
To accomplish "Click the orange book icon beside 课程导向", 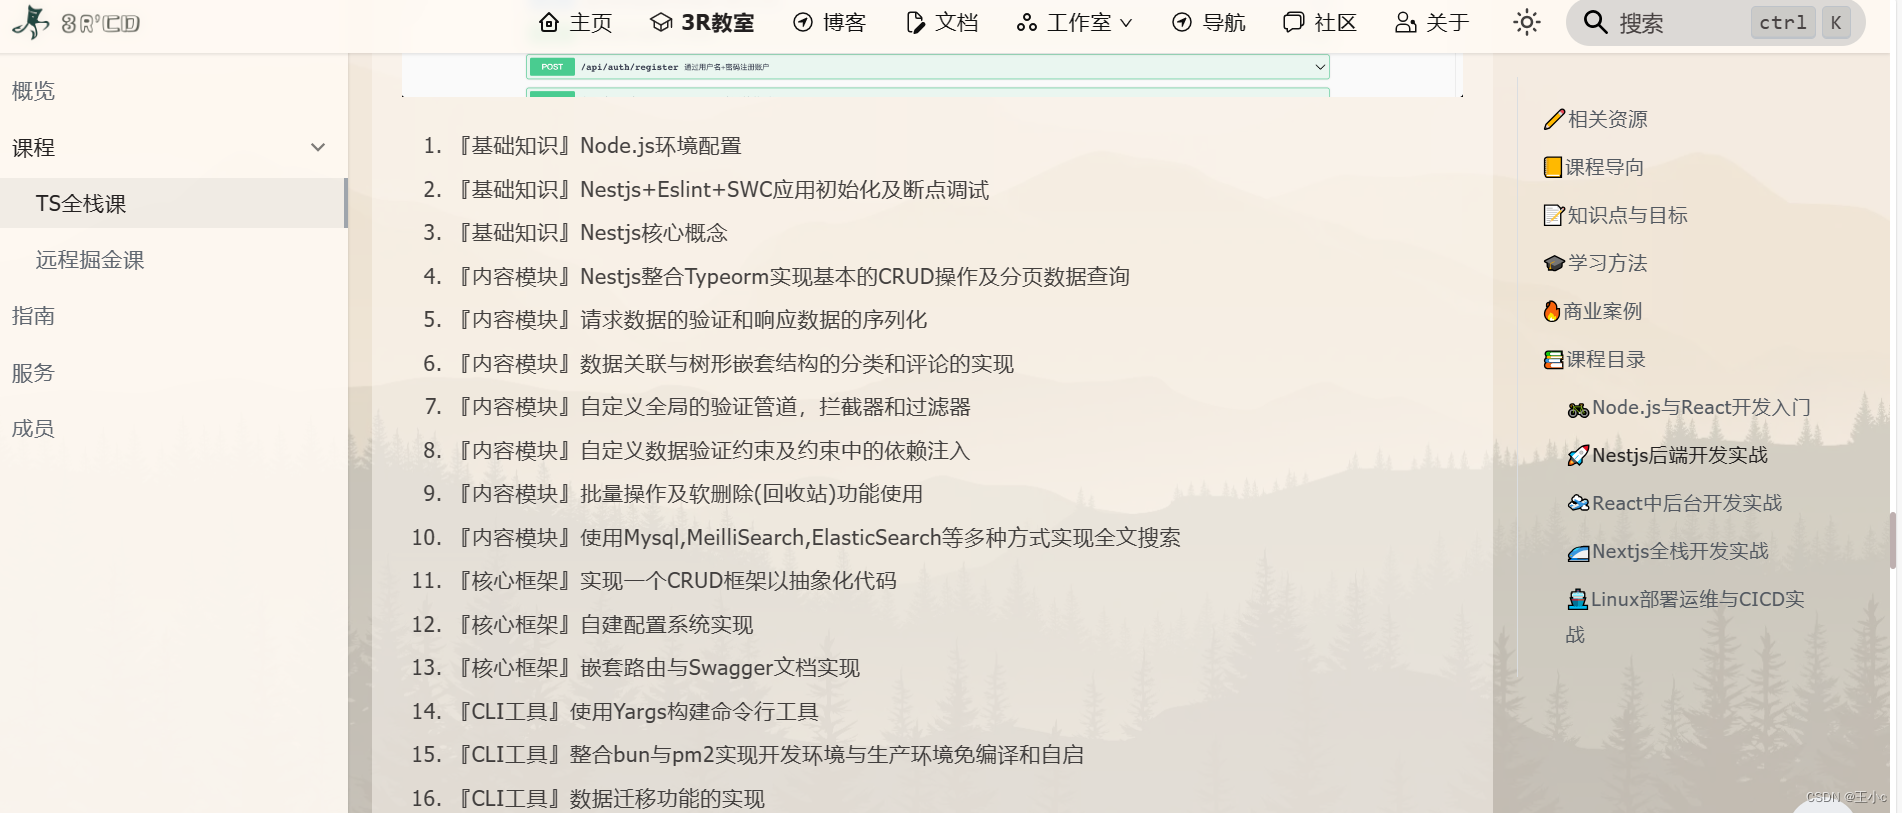I will [1553, 167].
